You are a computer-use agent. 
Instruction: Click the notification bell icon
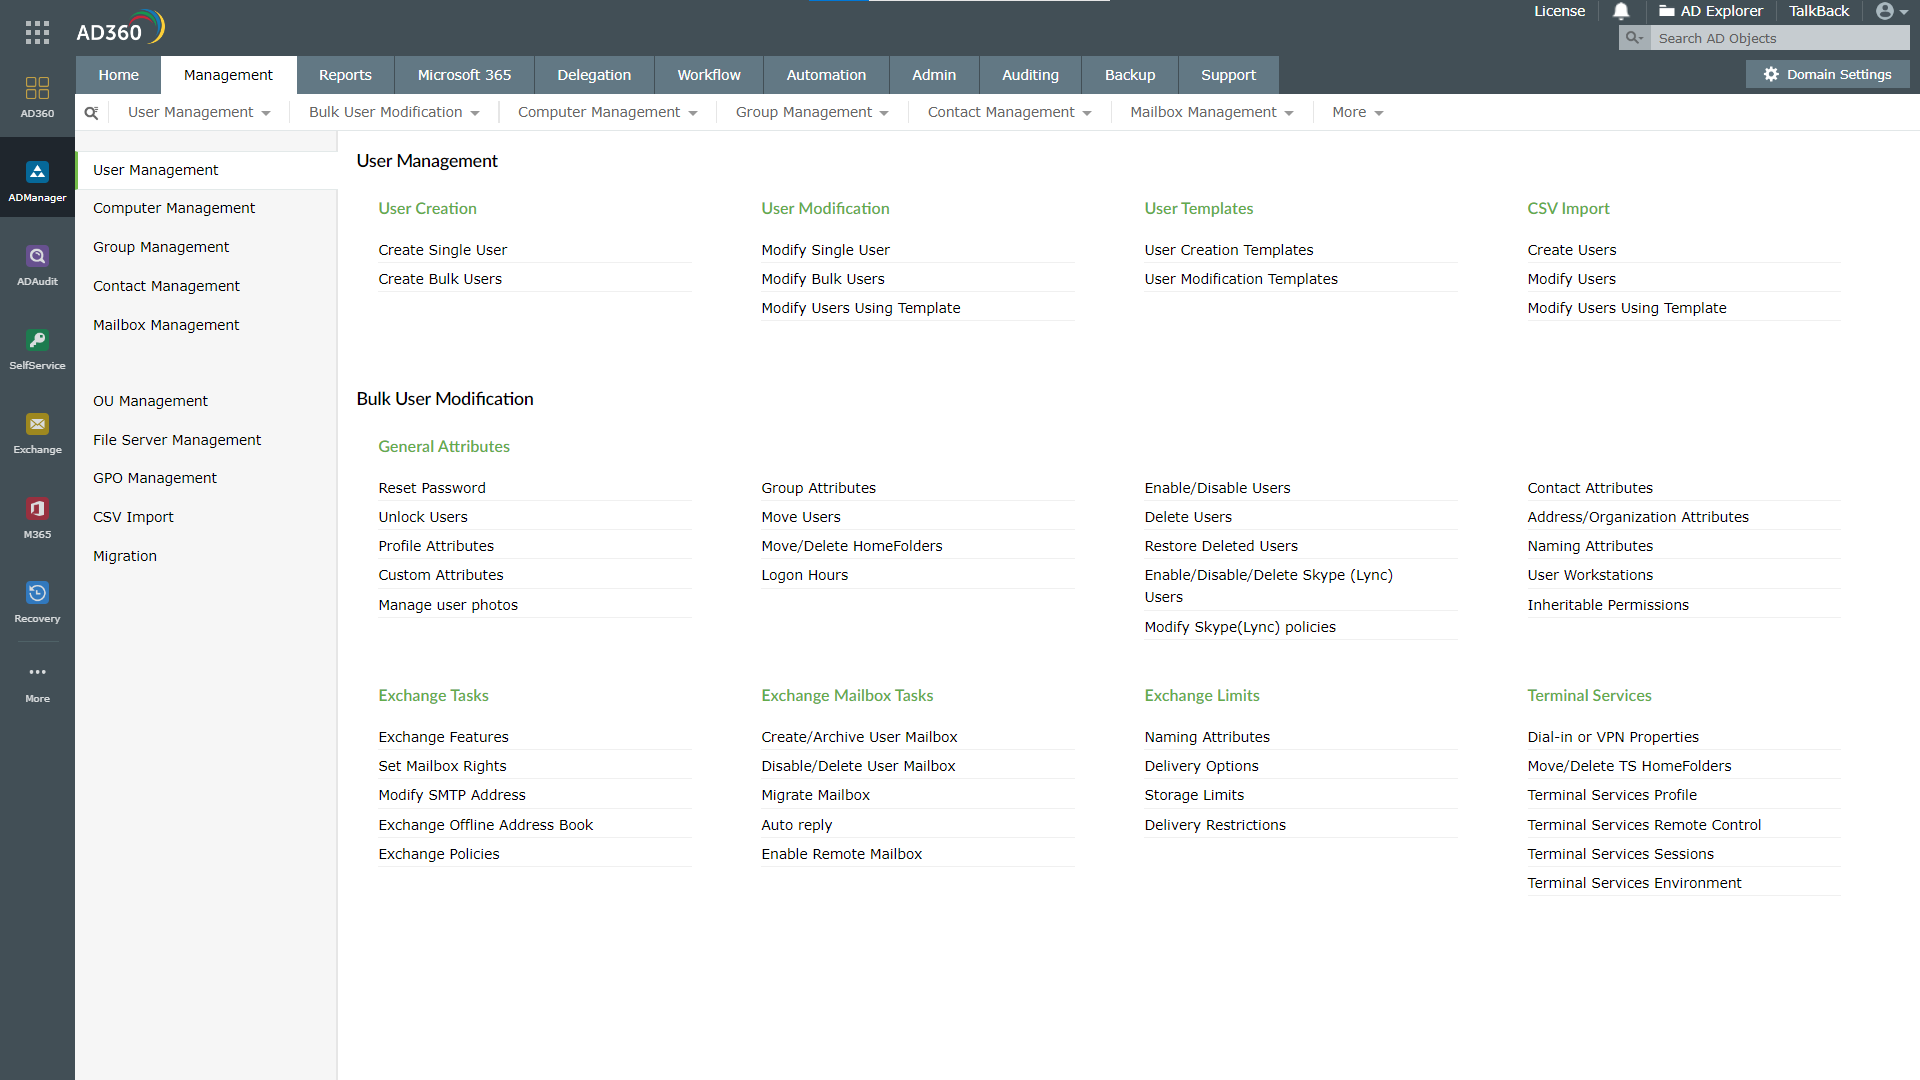[x=1621, y=11]
